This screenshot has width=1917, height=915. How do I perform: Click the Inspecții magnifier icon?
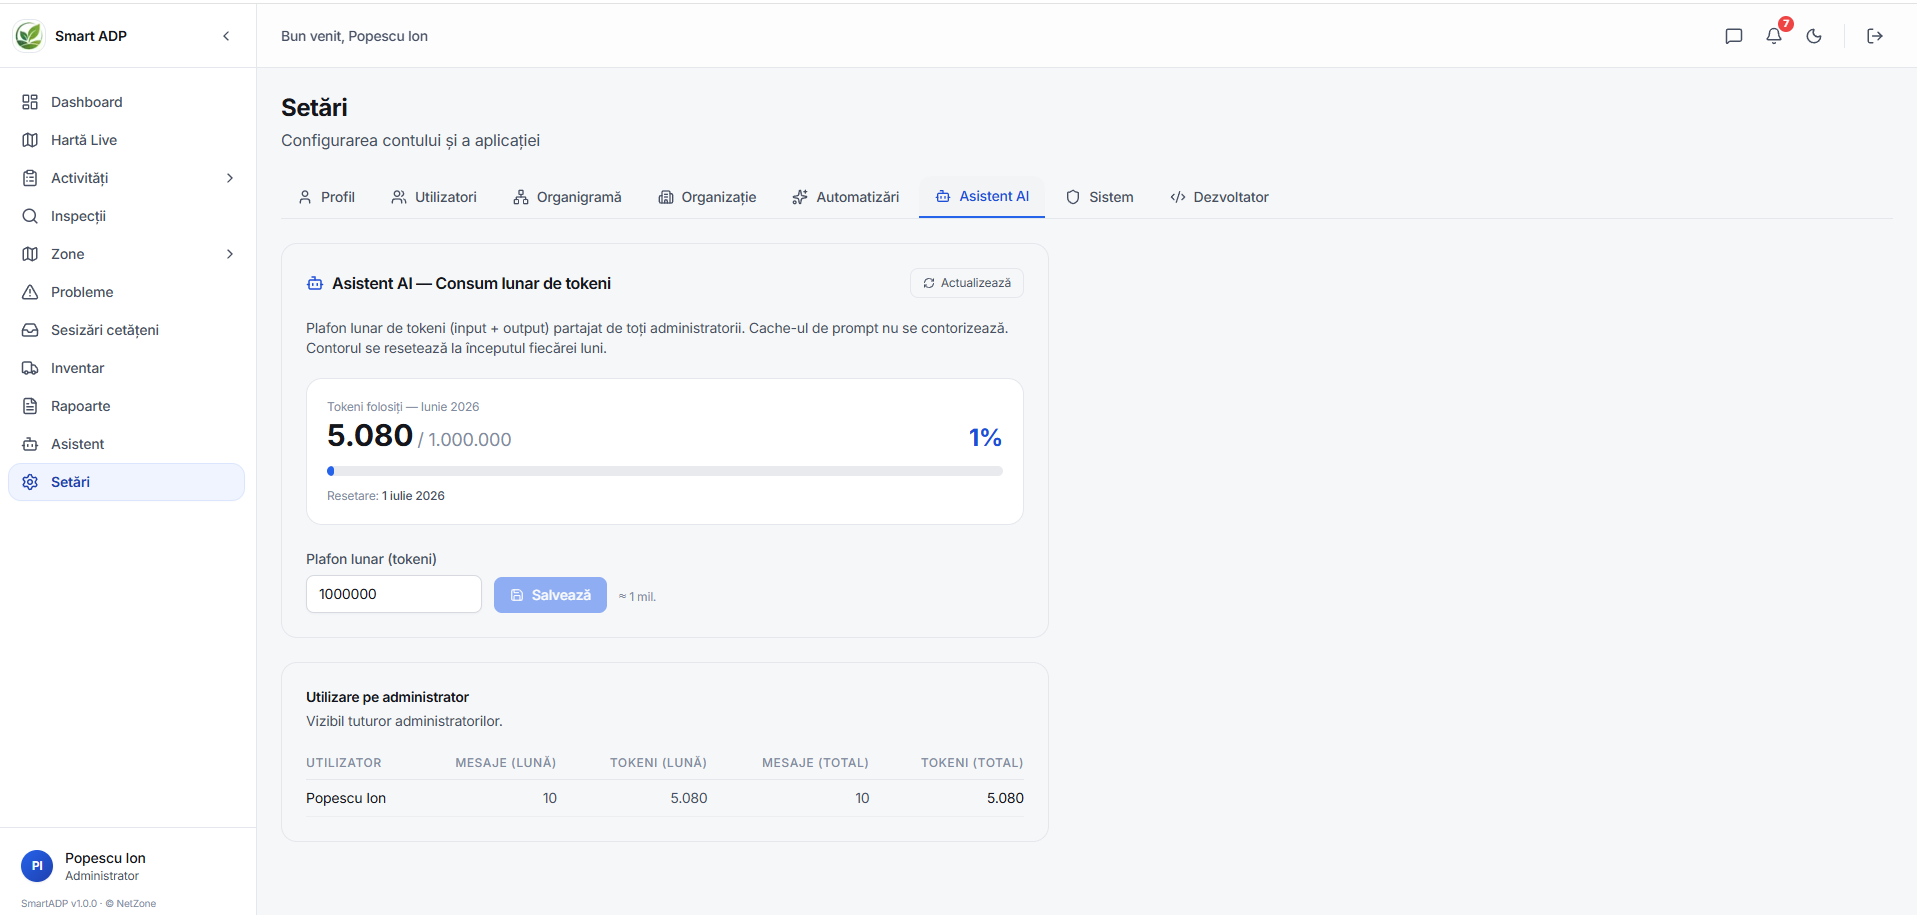(x=30, y=216)
